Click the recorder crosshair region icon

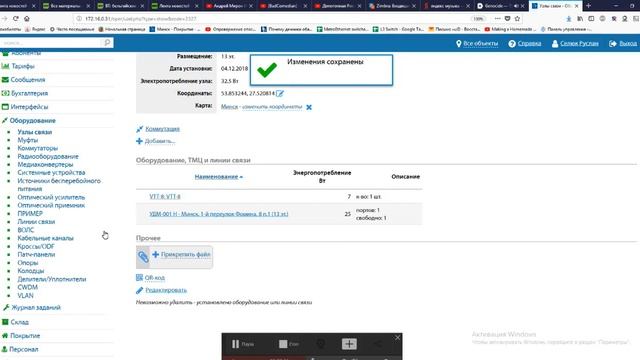pyautogui.click(x=349, y=344)
